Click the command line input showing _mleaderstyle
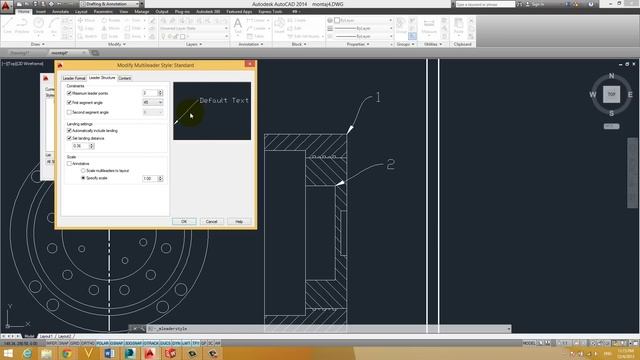The width and height of the screenshot is (640, 360). pyautogui.click(x=329, y=329)
